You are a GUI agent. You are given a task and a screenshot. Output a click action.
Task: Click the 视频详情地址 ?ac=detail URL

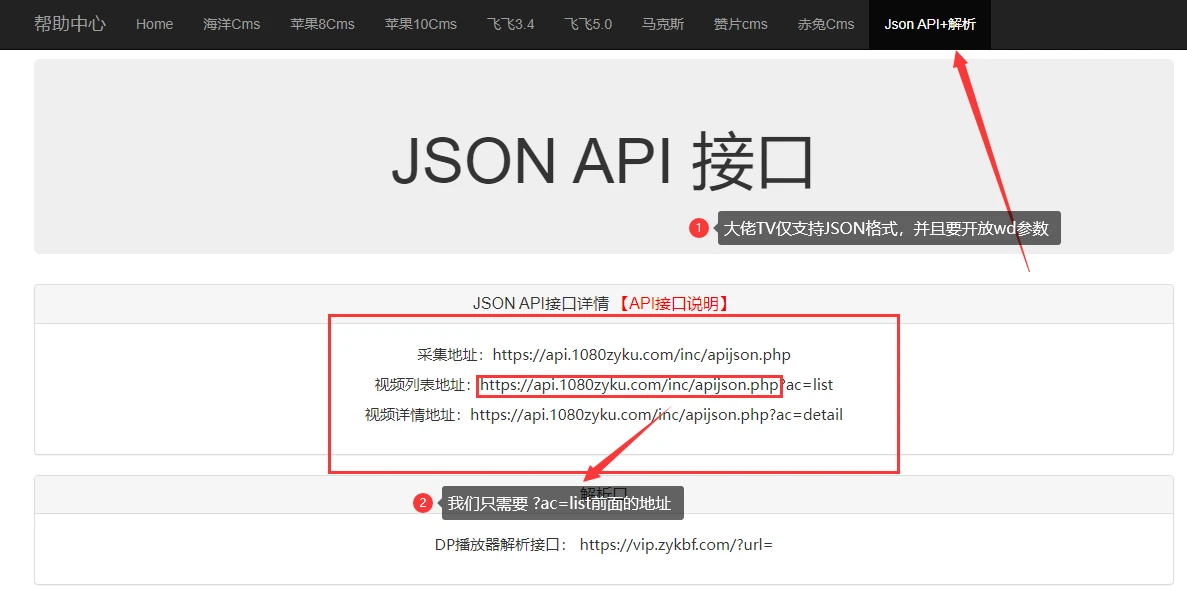click(x=656, y=415)
